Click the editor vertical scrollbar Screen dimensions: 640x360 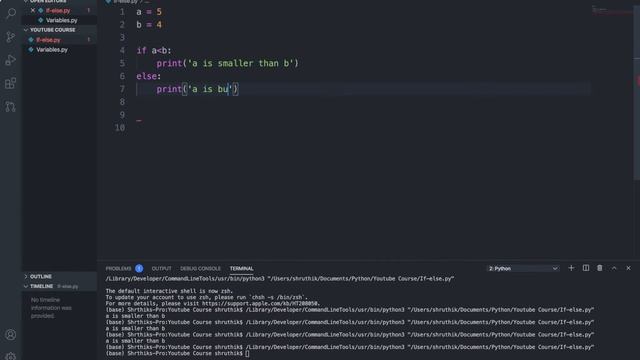tap(637, 94)
